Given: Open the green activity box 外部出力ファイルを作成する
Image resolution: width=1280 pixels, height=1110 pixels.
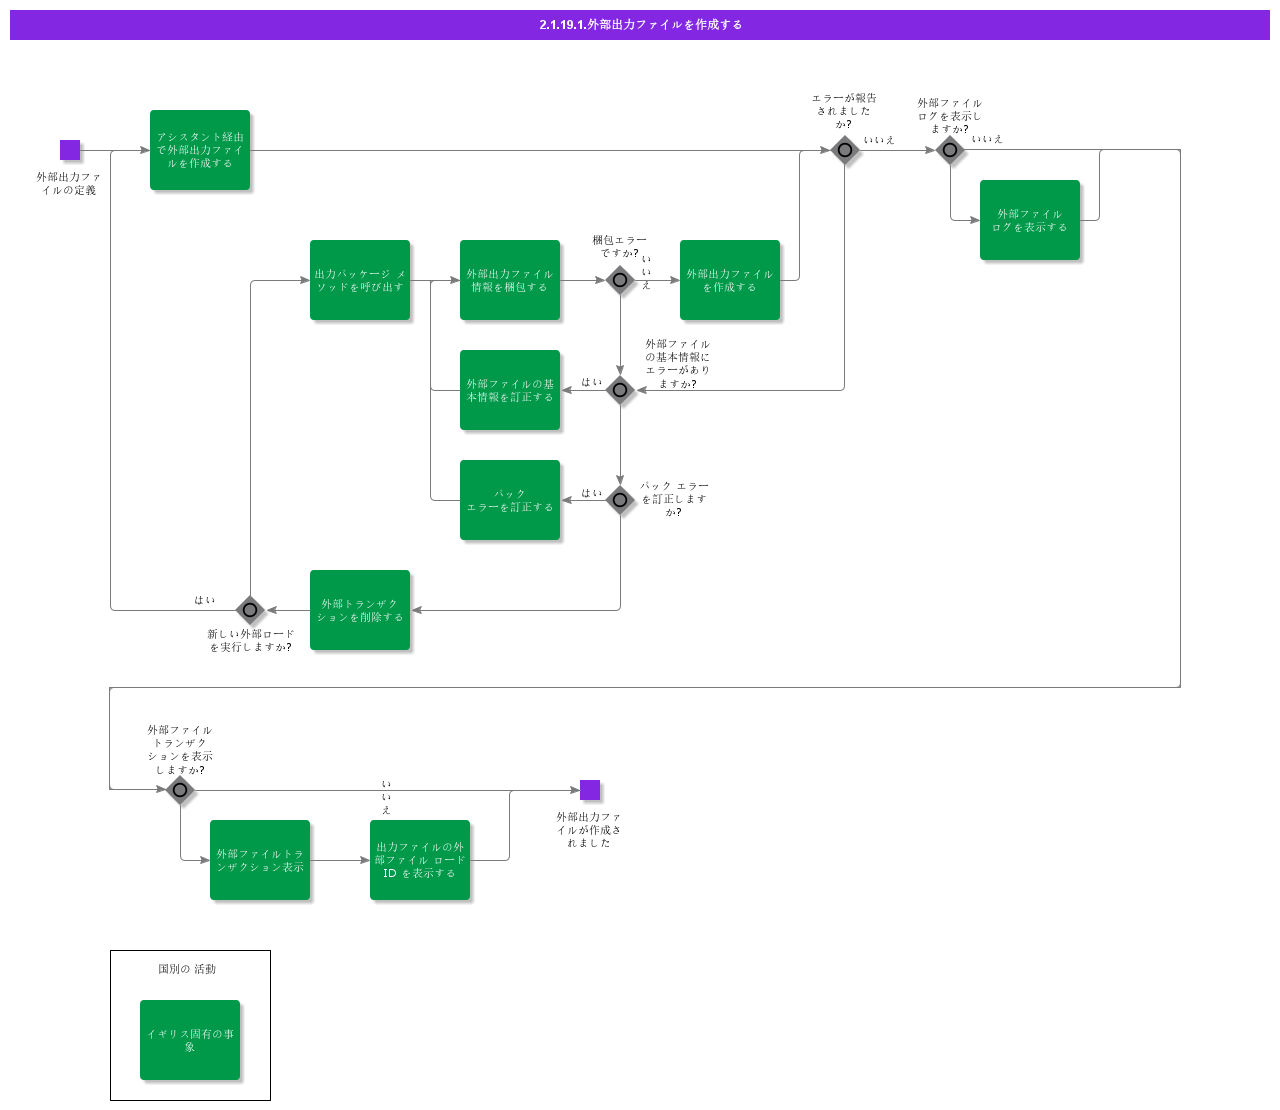Looking at the screenshot, I should click(730, 280).
